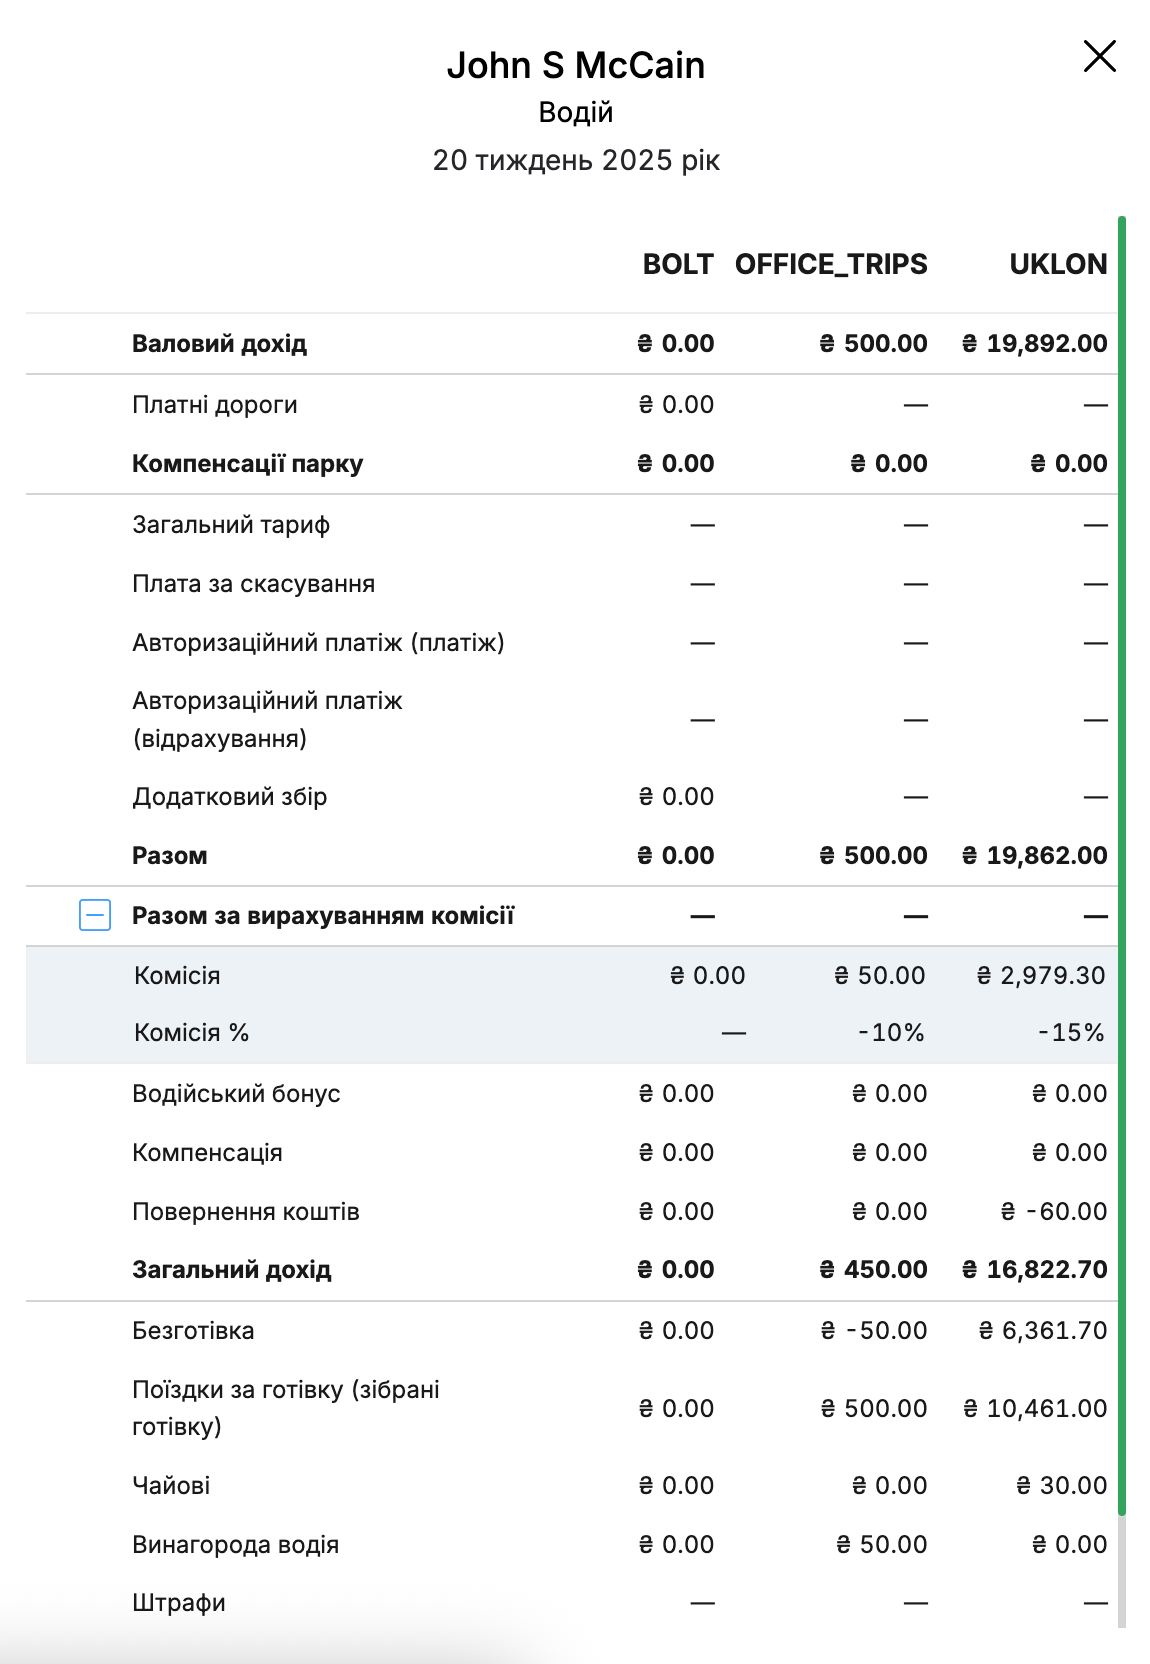Viewport: 1150px width, 1664px height.
Task: Click the 'Разом за вирахуванням комісії' label
Action: coord(323,916)
